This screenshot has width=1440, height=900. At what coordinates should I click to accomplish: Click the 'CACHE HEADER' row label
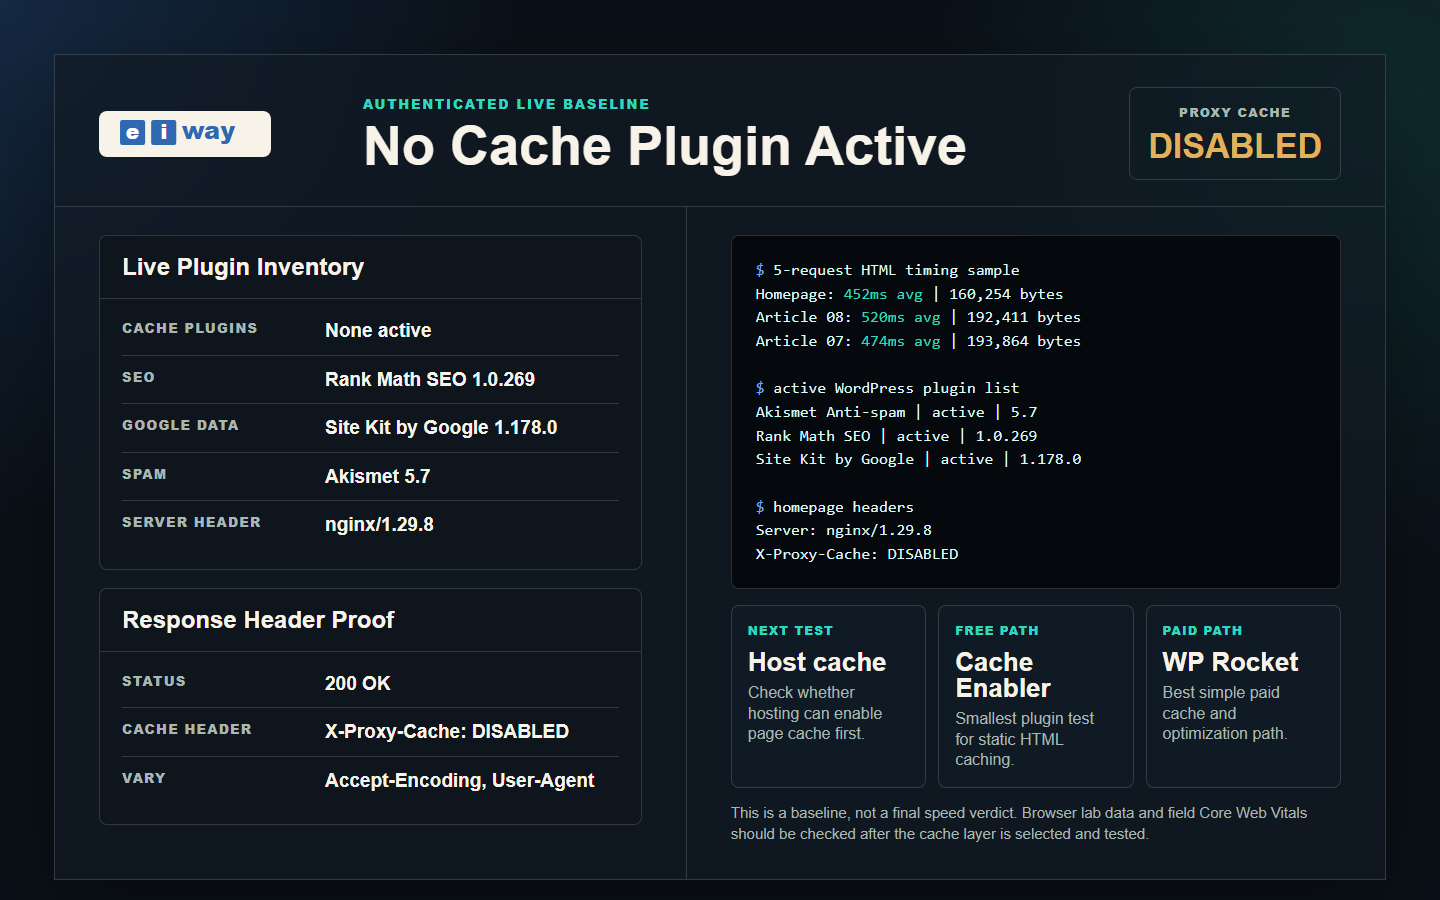click(187, 729)
